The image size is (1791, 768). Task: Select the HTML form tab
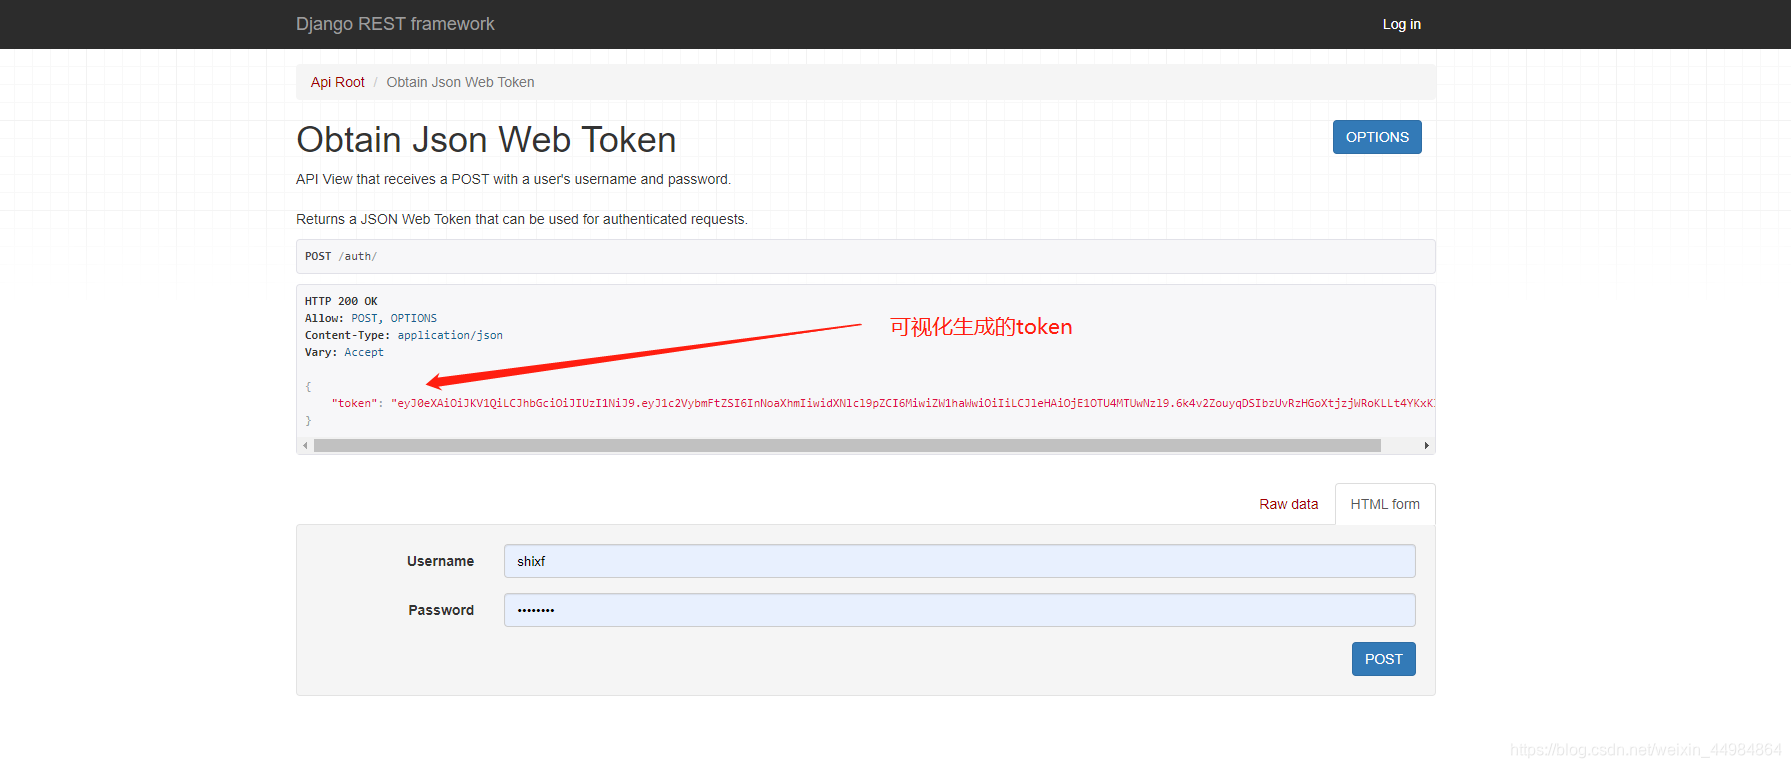click(x=1385, y=504)
